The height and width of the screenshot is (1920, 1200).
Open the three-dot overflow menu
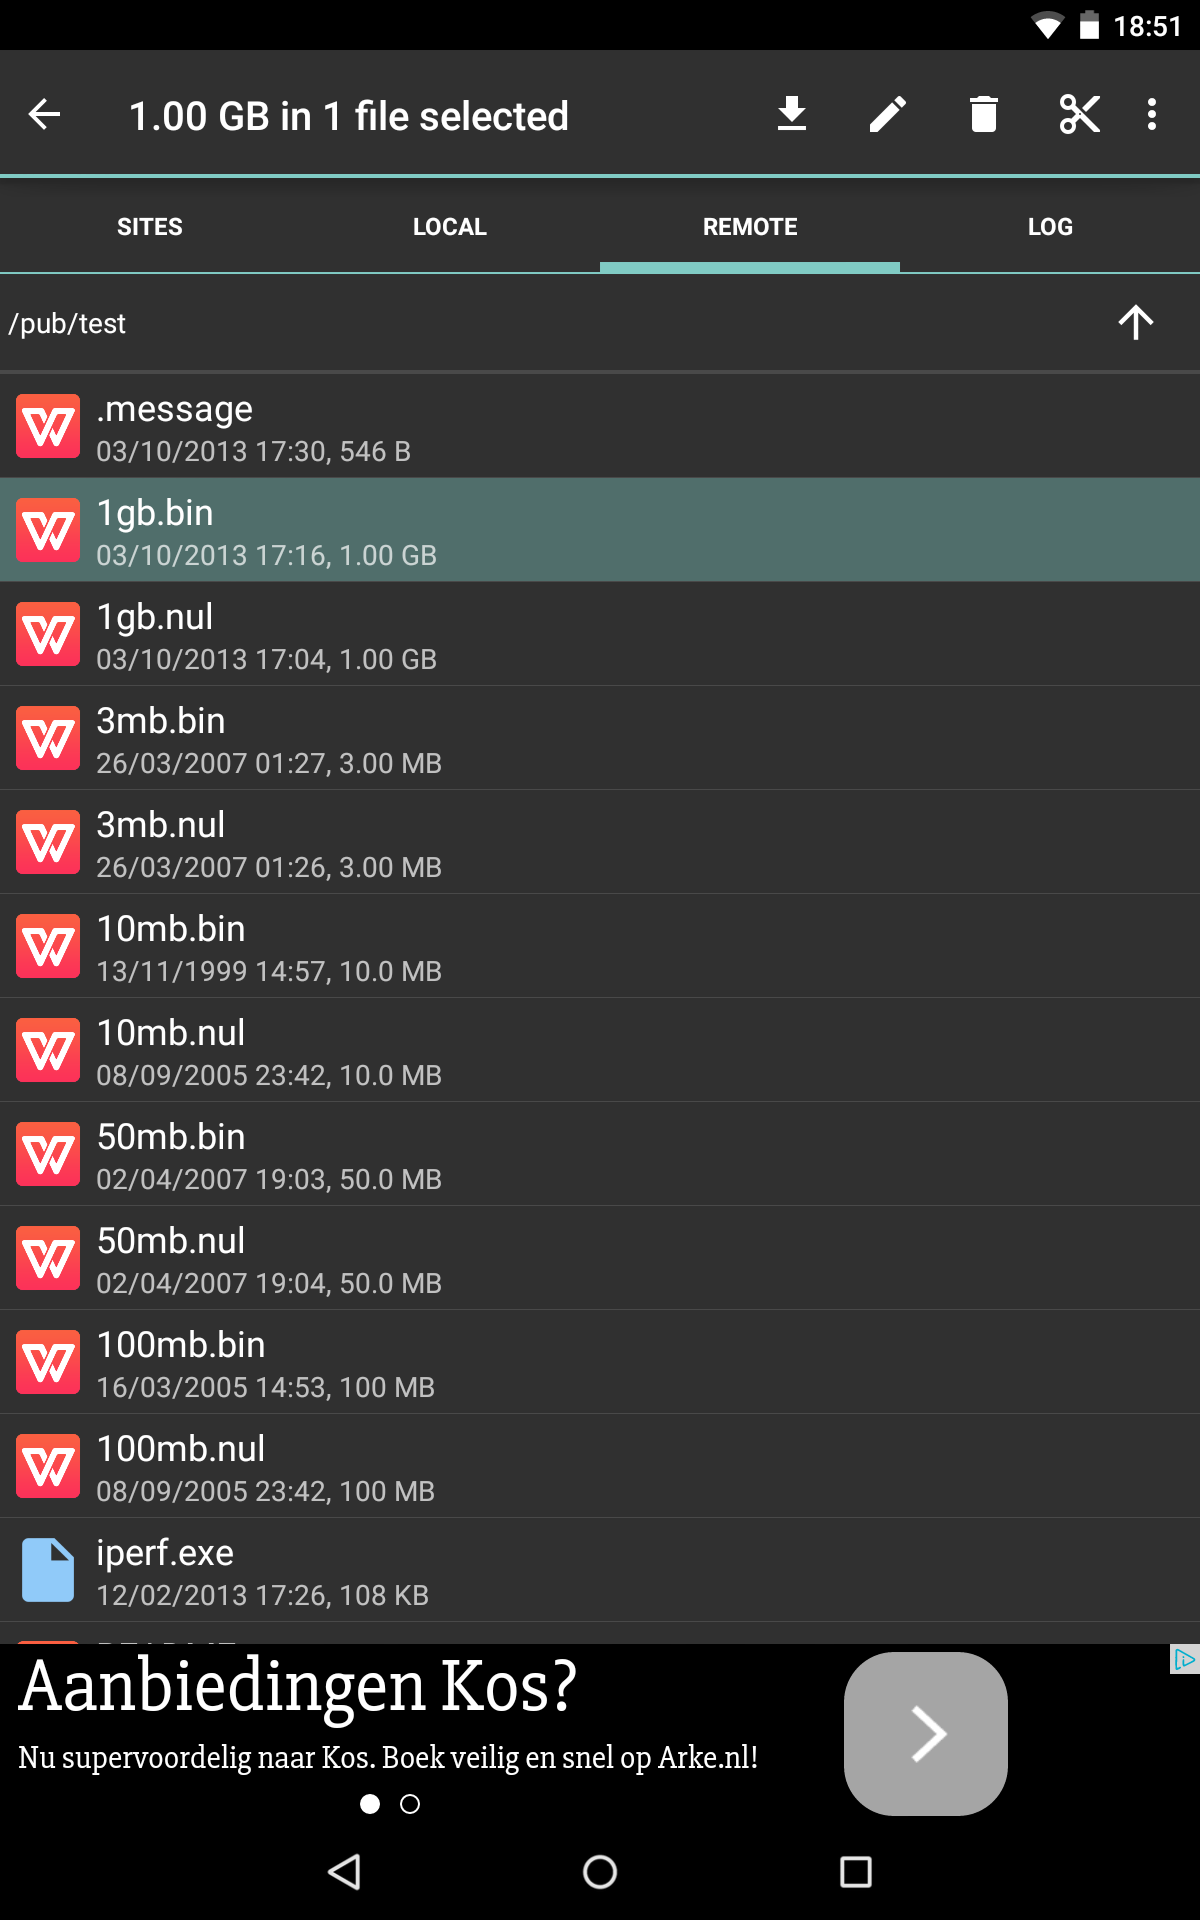pyautogui.click(x=1152, y=114)
